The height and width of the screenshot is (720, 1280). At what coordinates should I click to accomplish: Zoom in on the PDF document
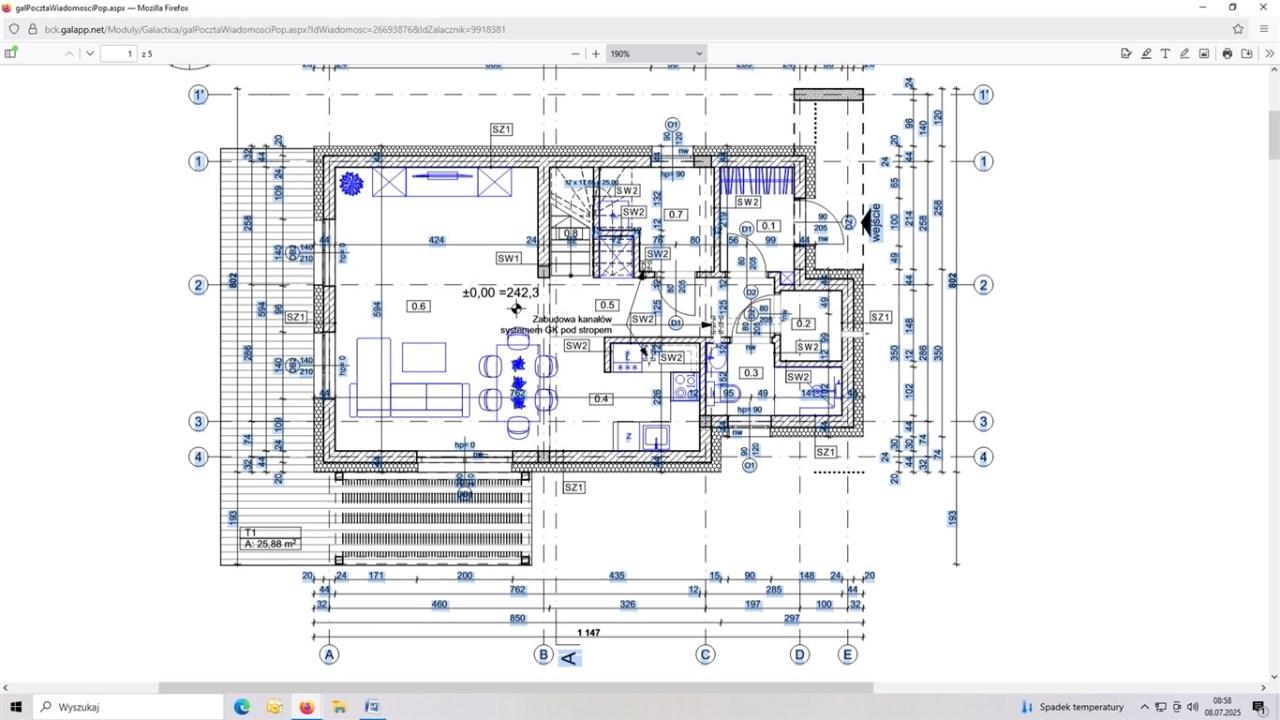(x=596, y=53)
